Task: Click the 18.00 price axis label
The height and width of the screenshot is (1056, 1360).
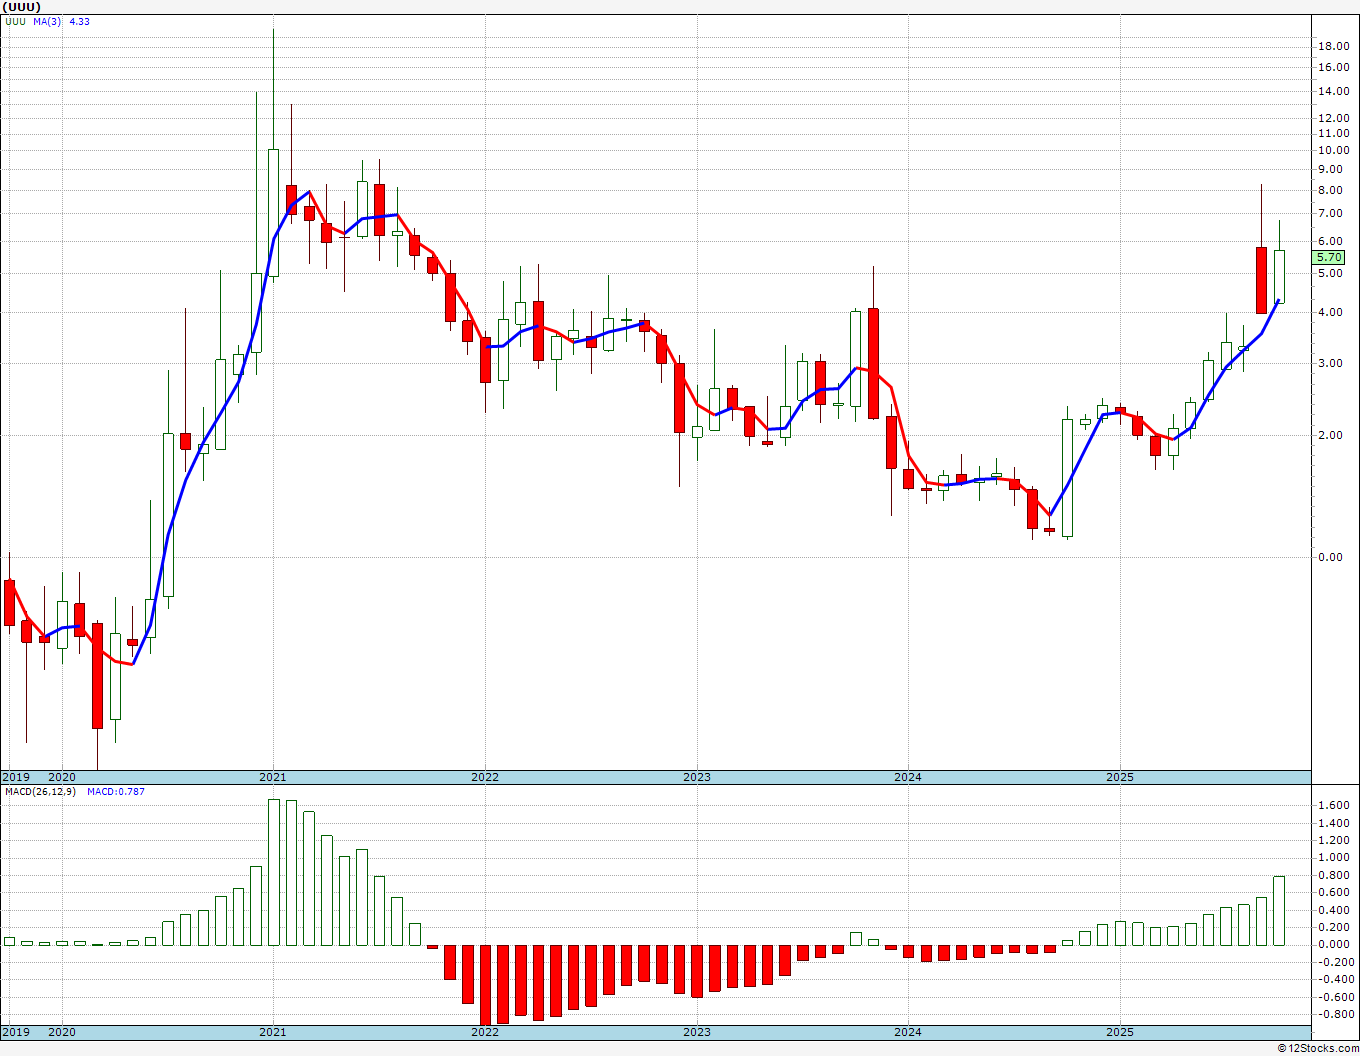Action: 1332,46
